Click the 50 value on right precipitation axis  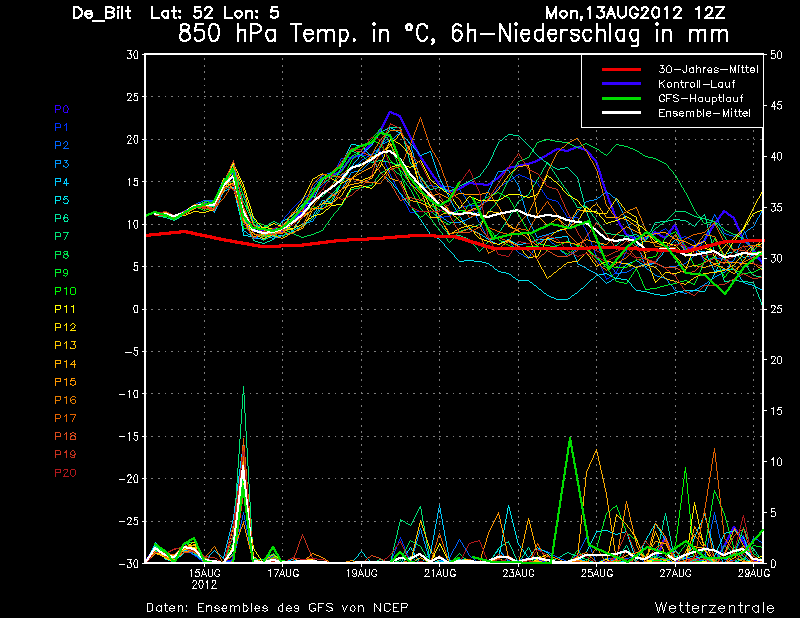(x=776, y=55)
